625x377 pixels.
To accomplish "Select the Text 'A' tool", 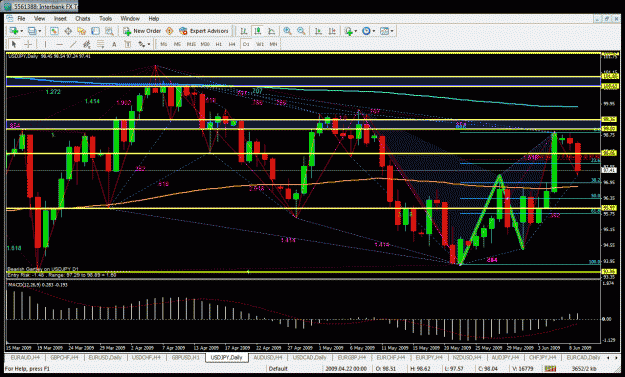I will click(114, 44).
